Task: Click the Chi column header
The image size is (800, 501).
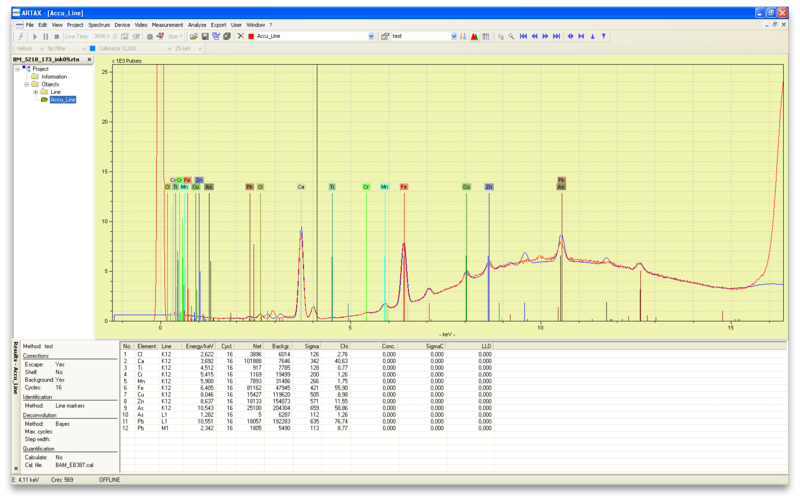Action: click(x=336, y=346)
